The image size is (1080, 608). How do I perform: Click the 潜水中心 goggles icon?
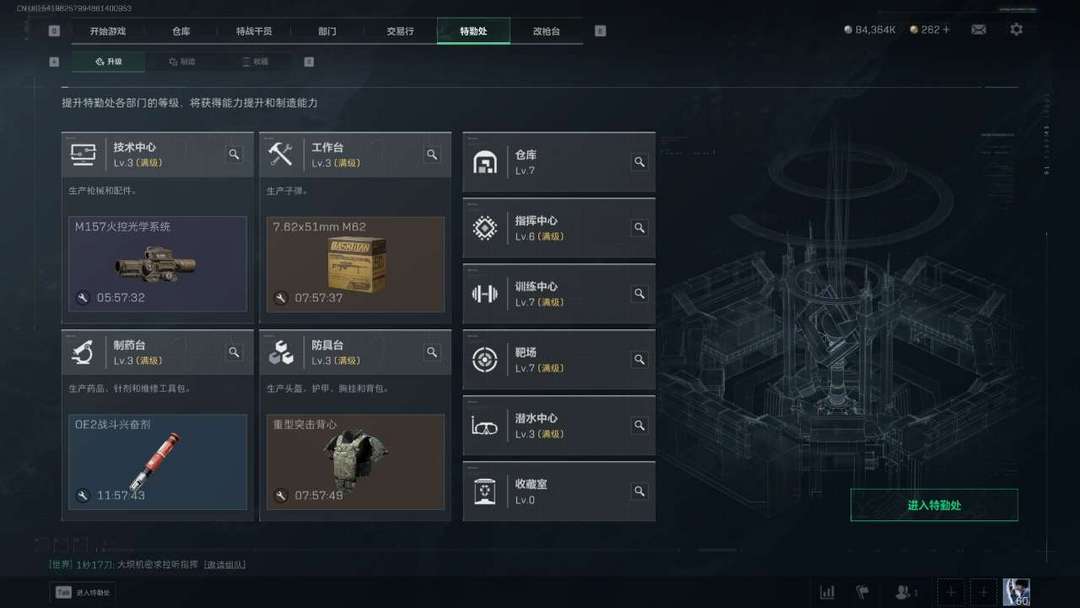(x=485, y=426)
